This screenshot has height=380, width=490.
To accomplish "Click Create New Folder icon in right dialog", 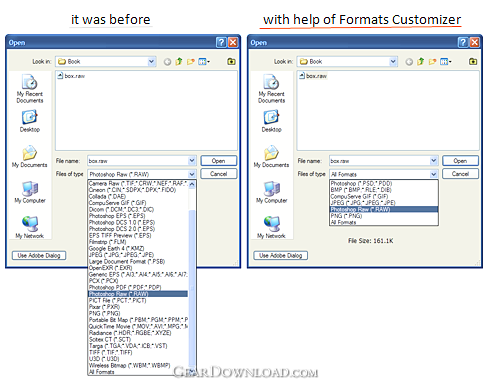I will tap(432, 62).
